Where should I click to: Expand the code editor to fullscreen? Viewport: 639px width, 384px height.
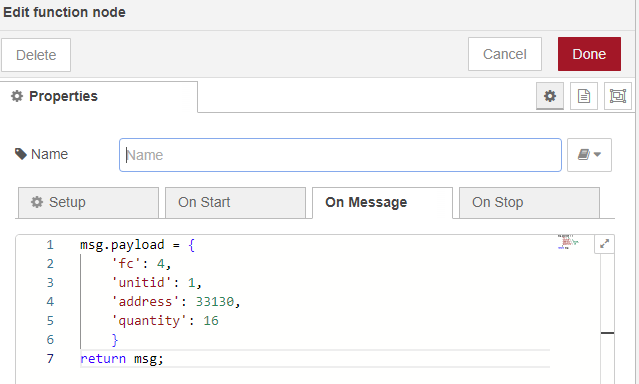pos(604,244)
